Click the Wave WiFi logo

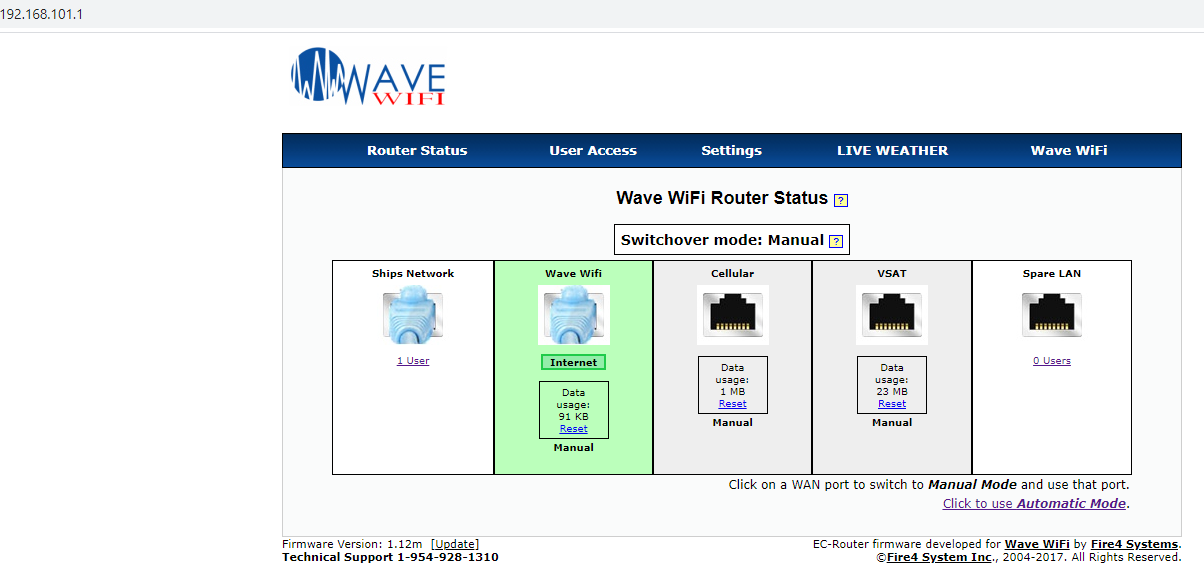(x=368, y=76)
